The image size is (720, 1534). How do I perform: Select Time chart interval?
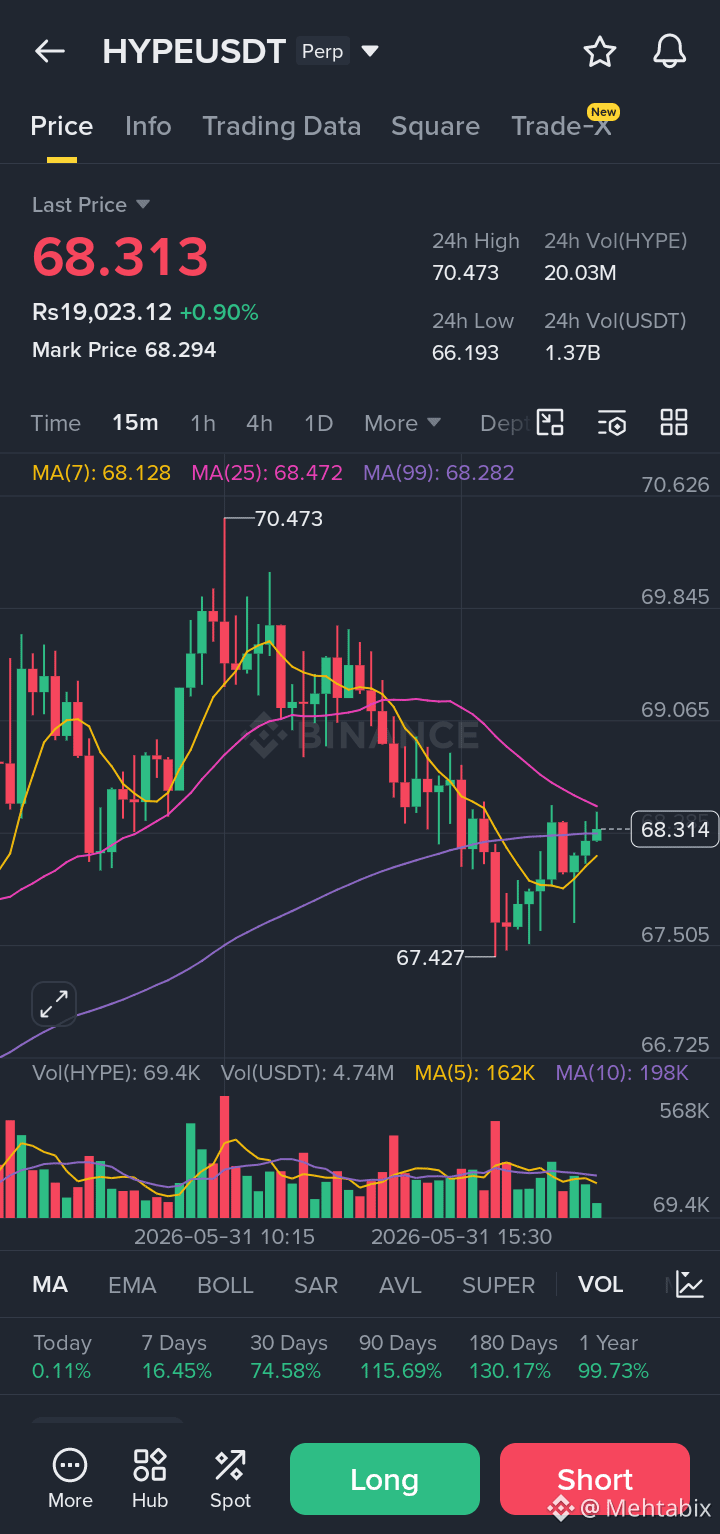coord(56,423)
